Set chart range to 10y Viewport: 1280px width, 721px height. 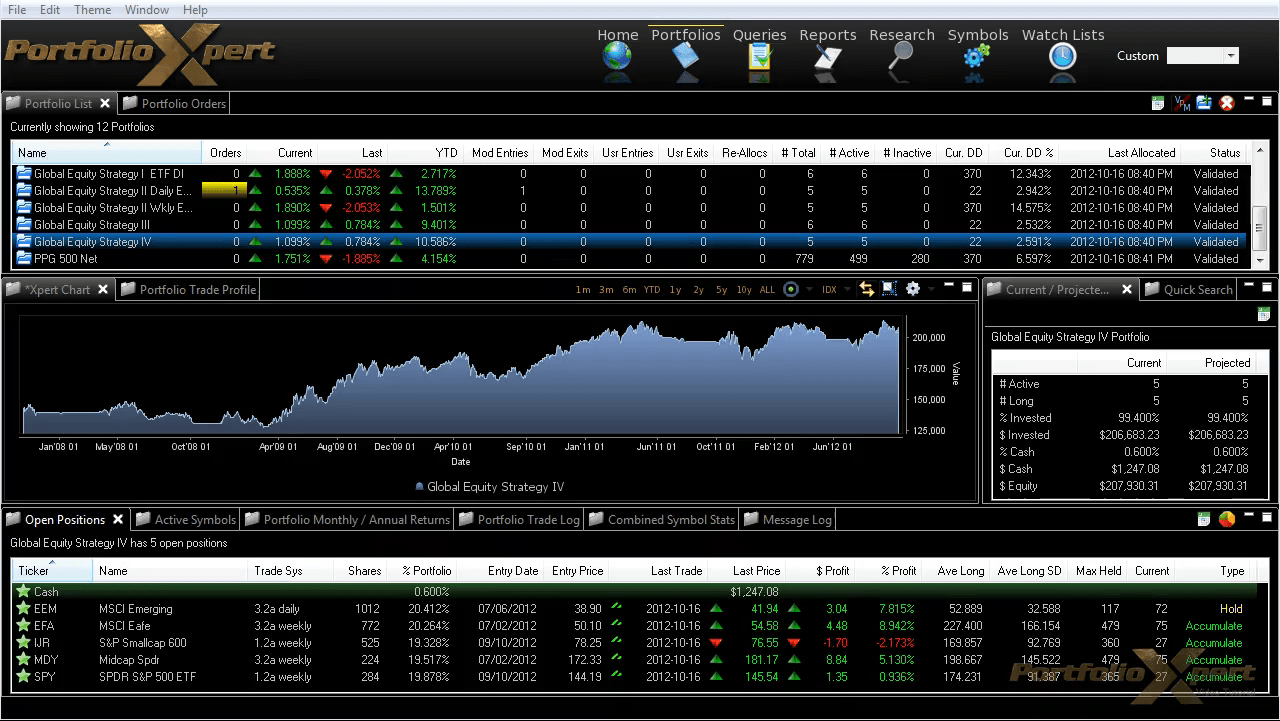point(744,290)
